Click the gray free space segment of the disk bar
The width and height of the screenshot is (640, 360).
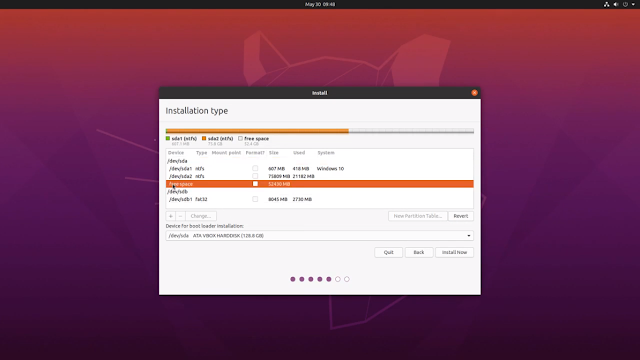click(411, 131)
